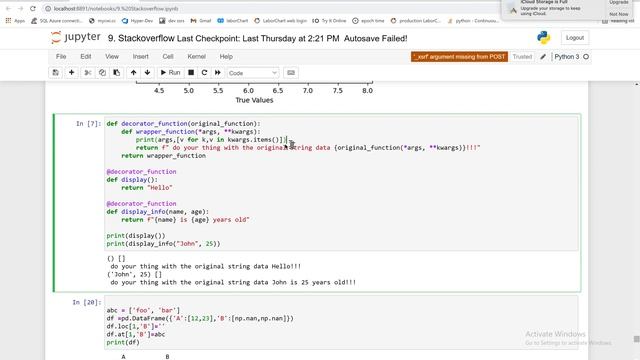Open the Gmail bookmark
The height and width of the screenshot is (360, 640).
pyautogui.click(x=201, y=20)
